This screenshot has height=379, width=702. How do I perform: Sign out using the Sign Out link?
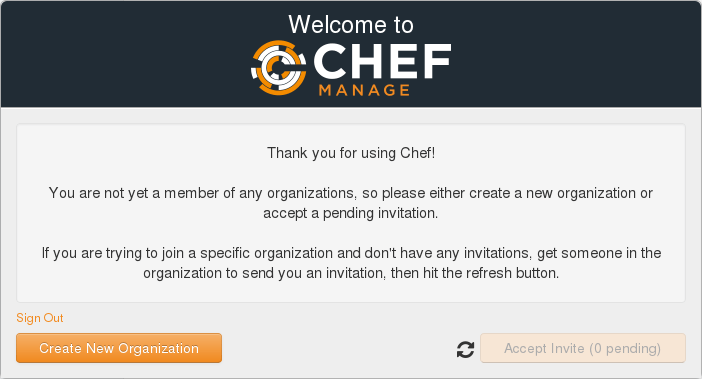(40, 318)
